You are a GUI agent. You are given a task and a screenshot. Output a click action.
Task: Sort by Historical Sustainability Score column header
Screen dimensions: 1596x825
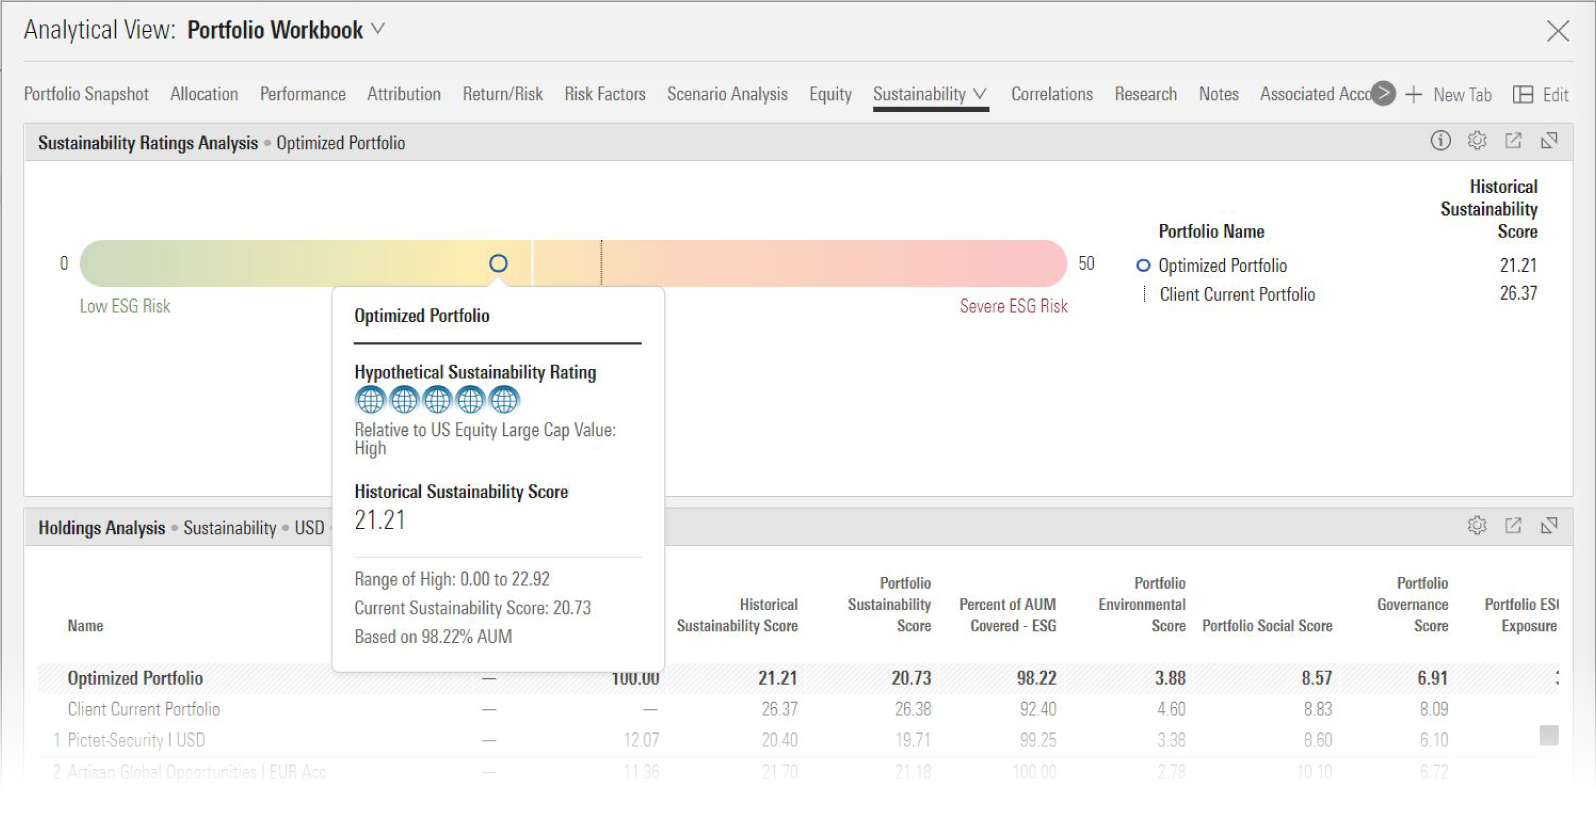point(737,615)
